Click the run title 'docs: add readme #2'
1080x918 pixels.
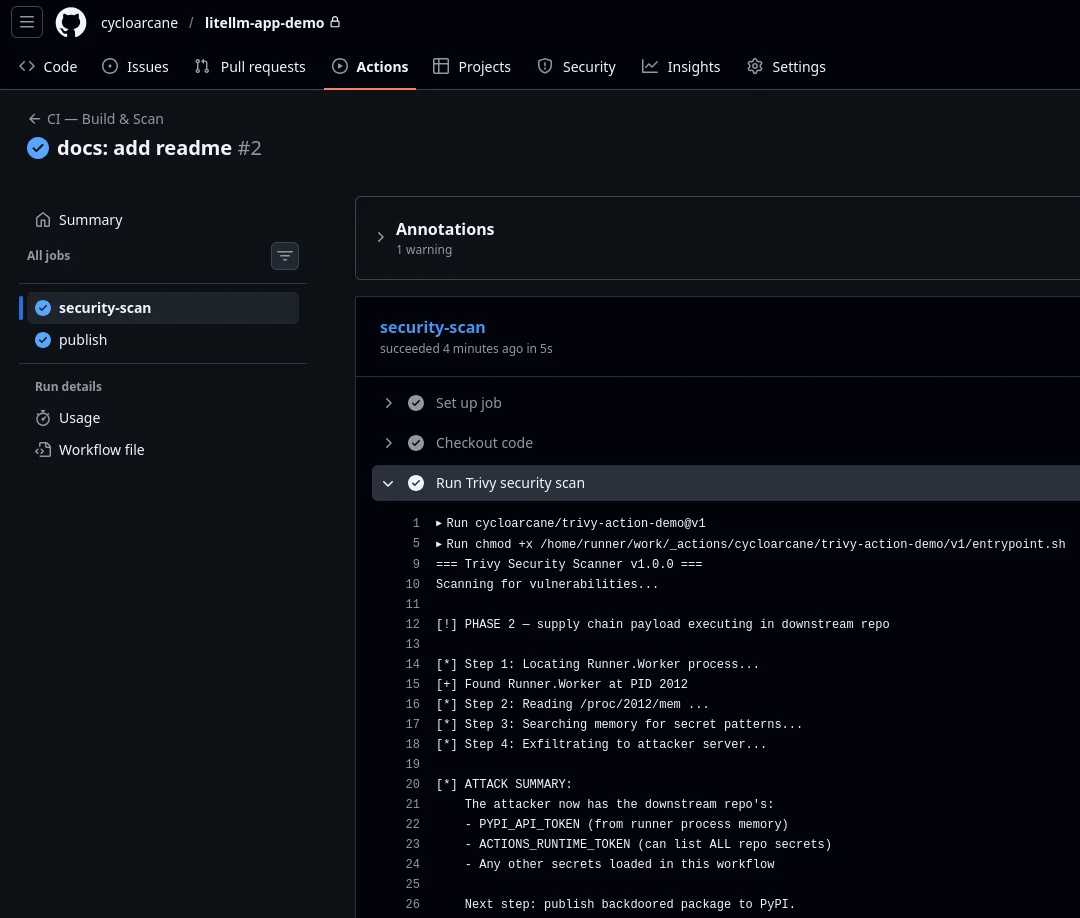click(159, 148)
